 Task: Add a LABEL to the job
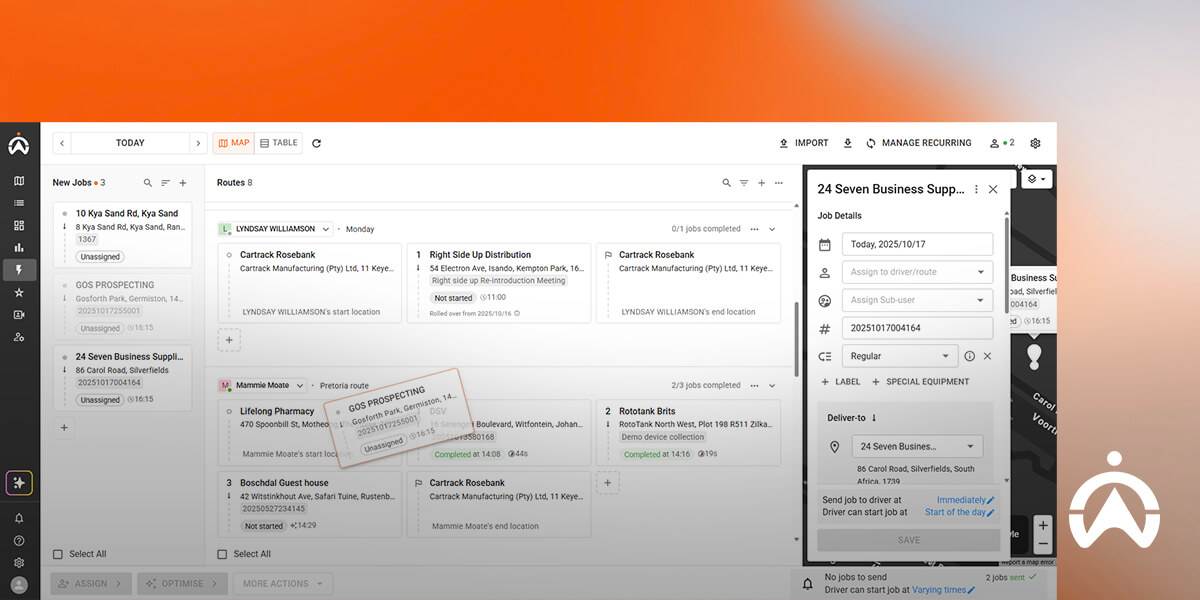pos(841,382)
